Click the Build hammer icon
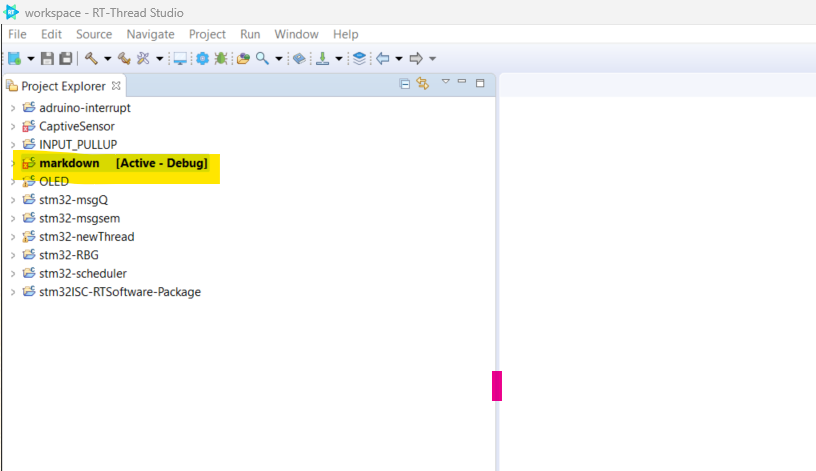The height and width of the screenshot is (471, 816). coord(91,59)
